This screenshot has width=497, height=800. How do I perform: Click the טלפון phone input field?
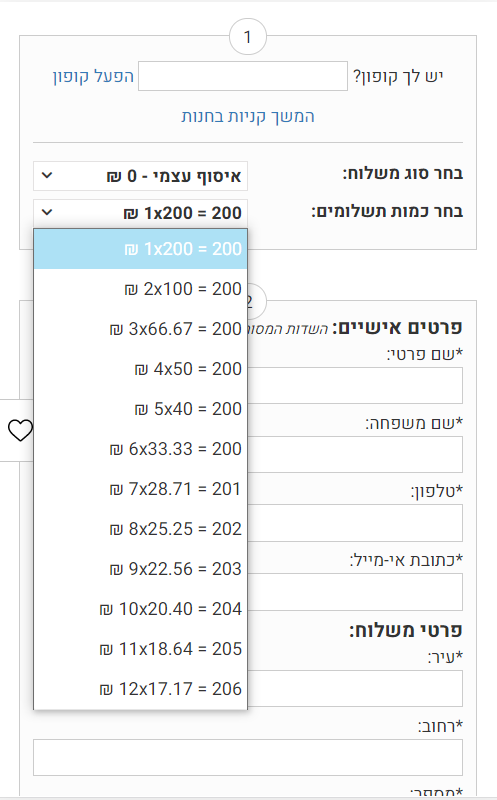click(355, 523)
